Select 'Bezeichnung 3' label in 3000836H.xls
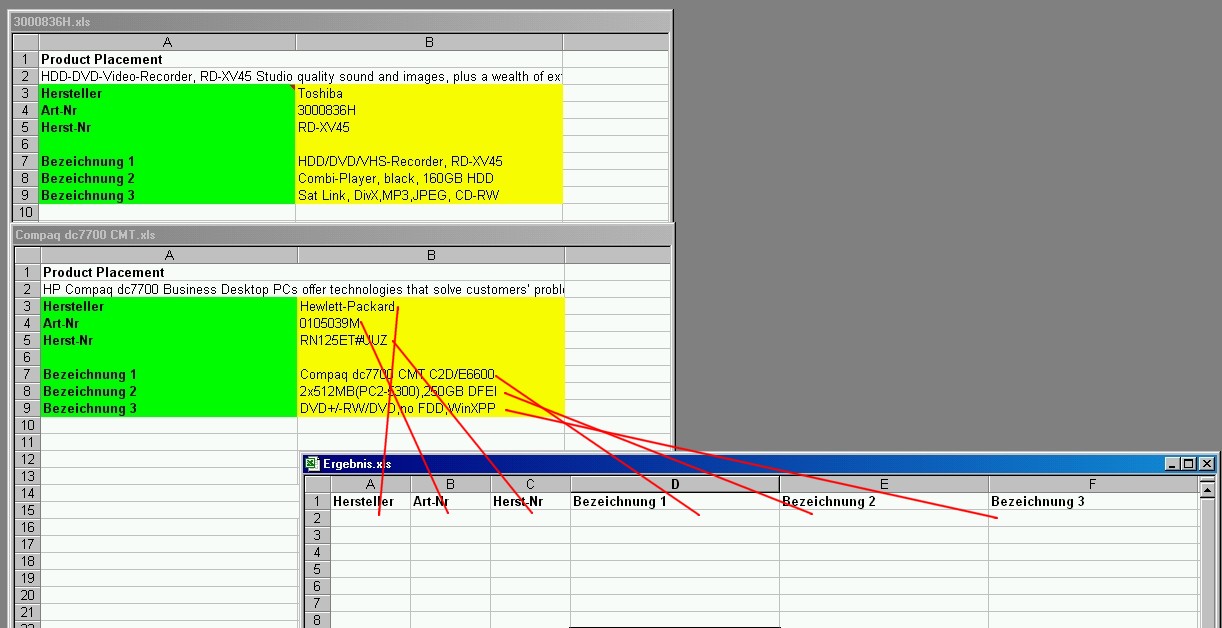Viewport: 1222px width, 628px height. click(167, 196)
